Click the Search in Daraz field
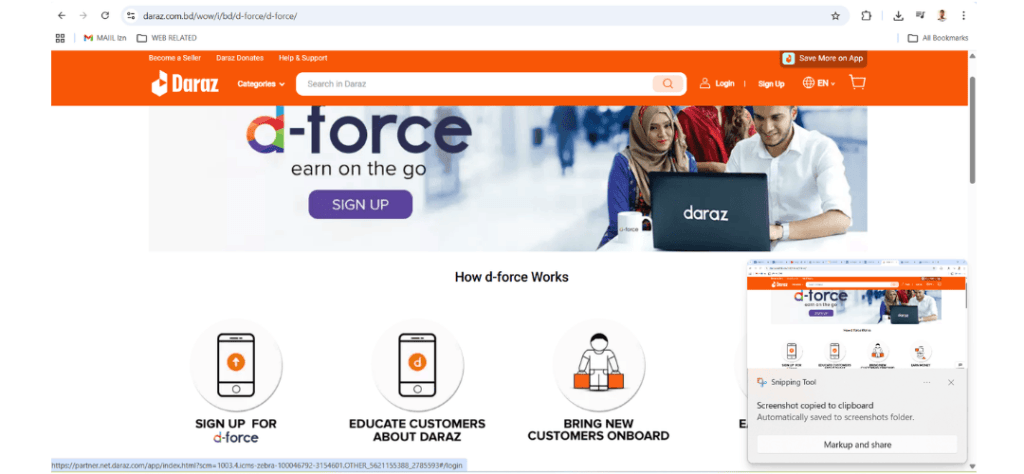This screenshot has height=474, width=1024. [x=479, y=84]
